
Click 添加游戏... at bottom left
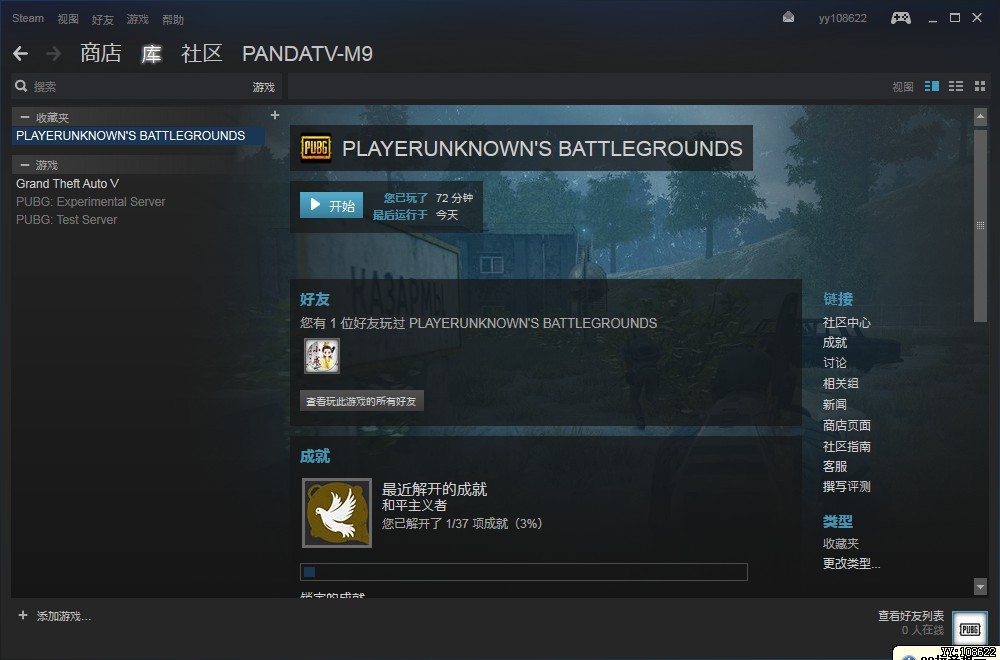click(64, 616)
